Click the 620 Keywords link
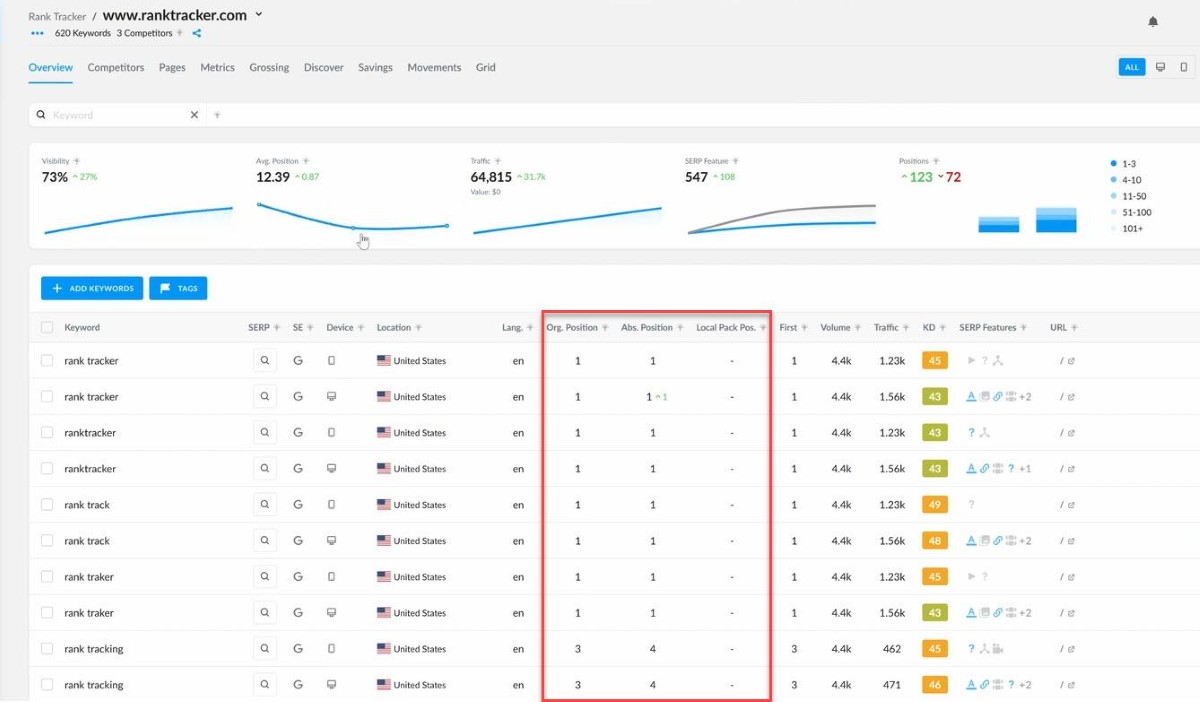This screenshot has width=1200, height=702. coord(83,33)
